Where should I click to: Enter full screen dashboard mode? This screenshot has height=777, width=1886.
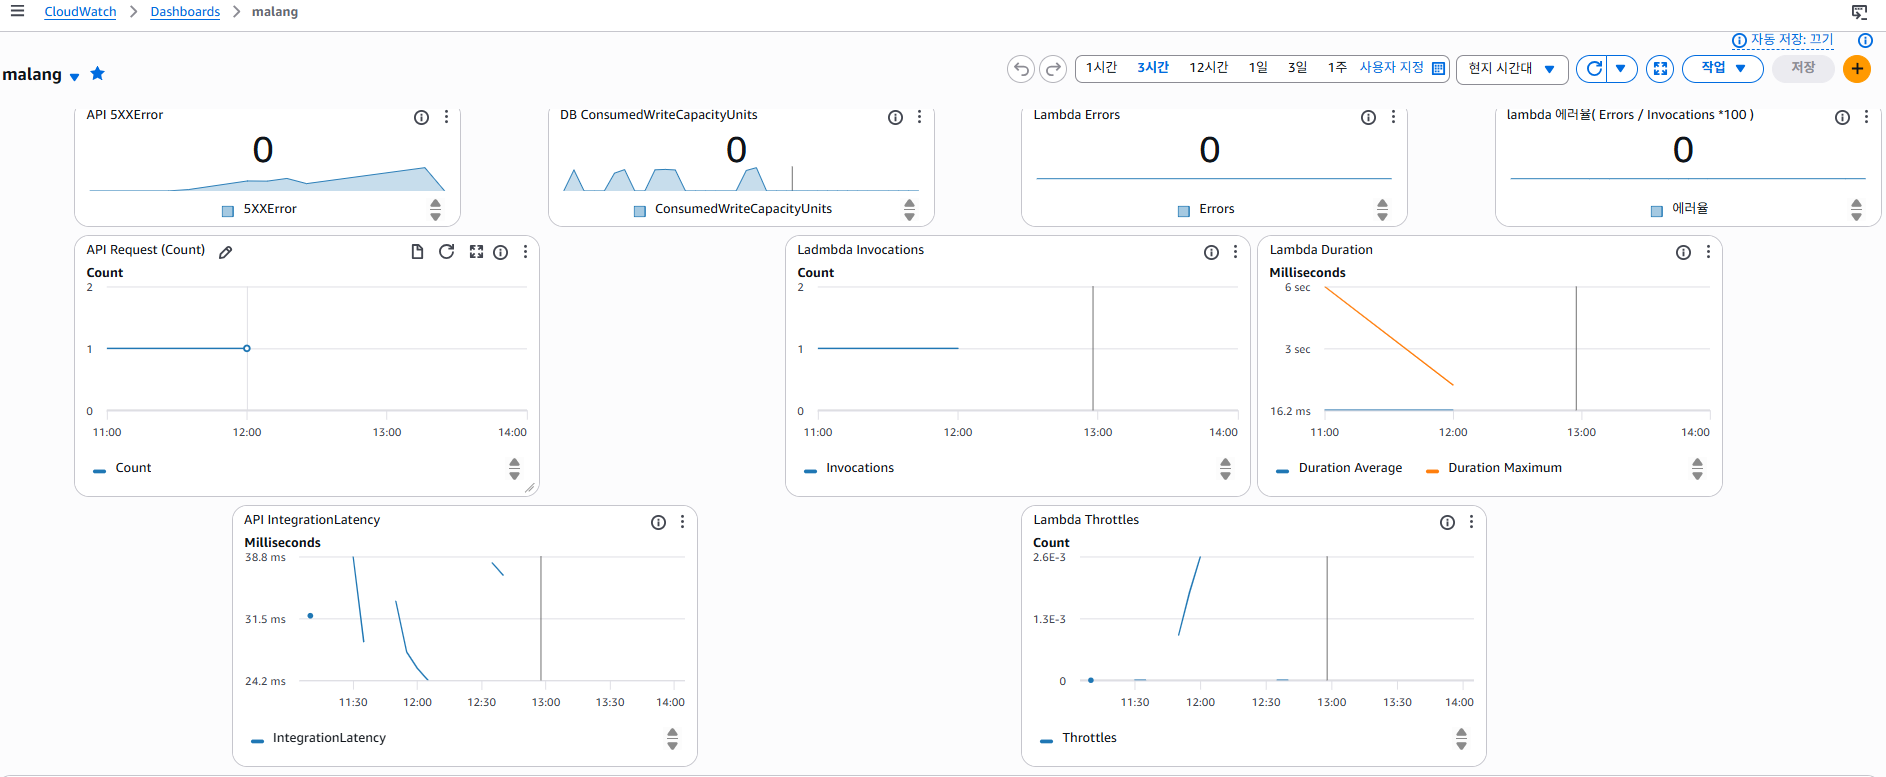[1660, 68]
